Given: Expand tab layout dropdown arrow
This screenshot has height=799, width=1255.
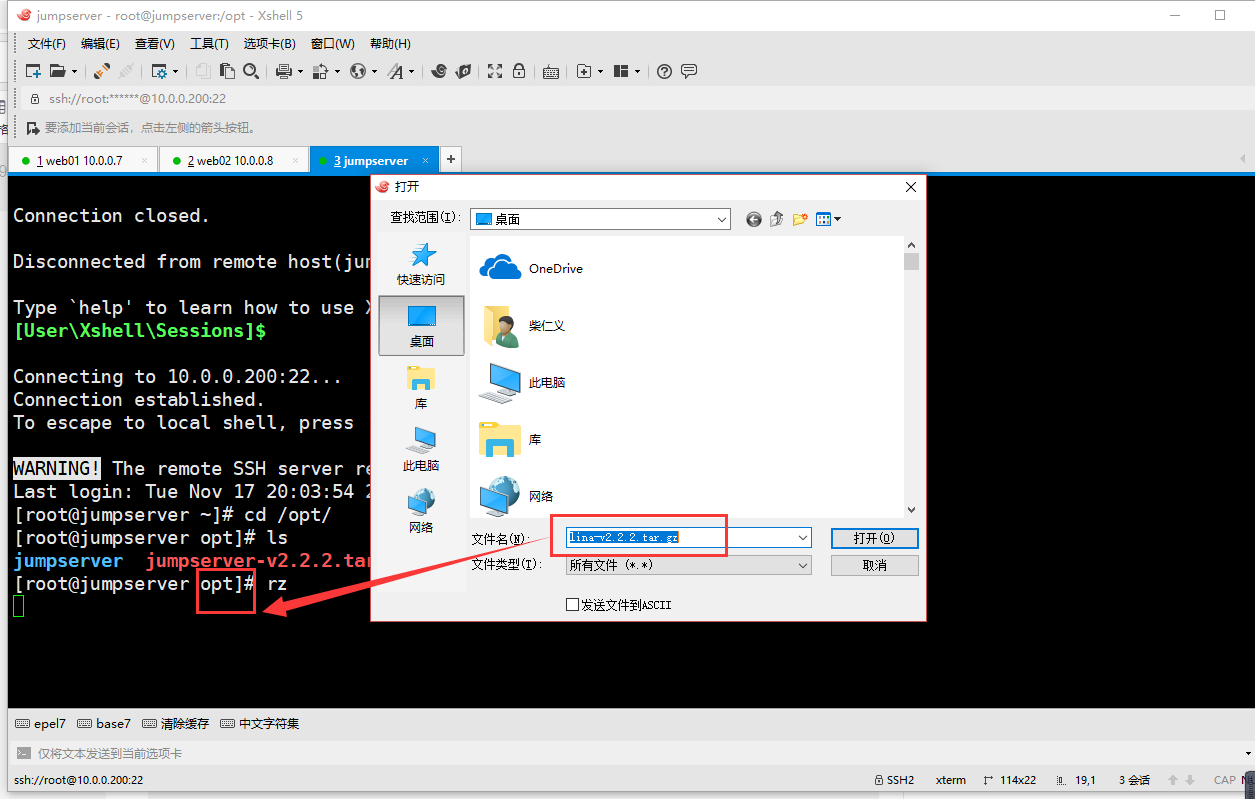Looking at the screenshot, I should point(637,71).
